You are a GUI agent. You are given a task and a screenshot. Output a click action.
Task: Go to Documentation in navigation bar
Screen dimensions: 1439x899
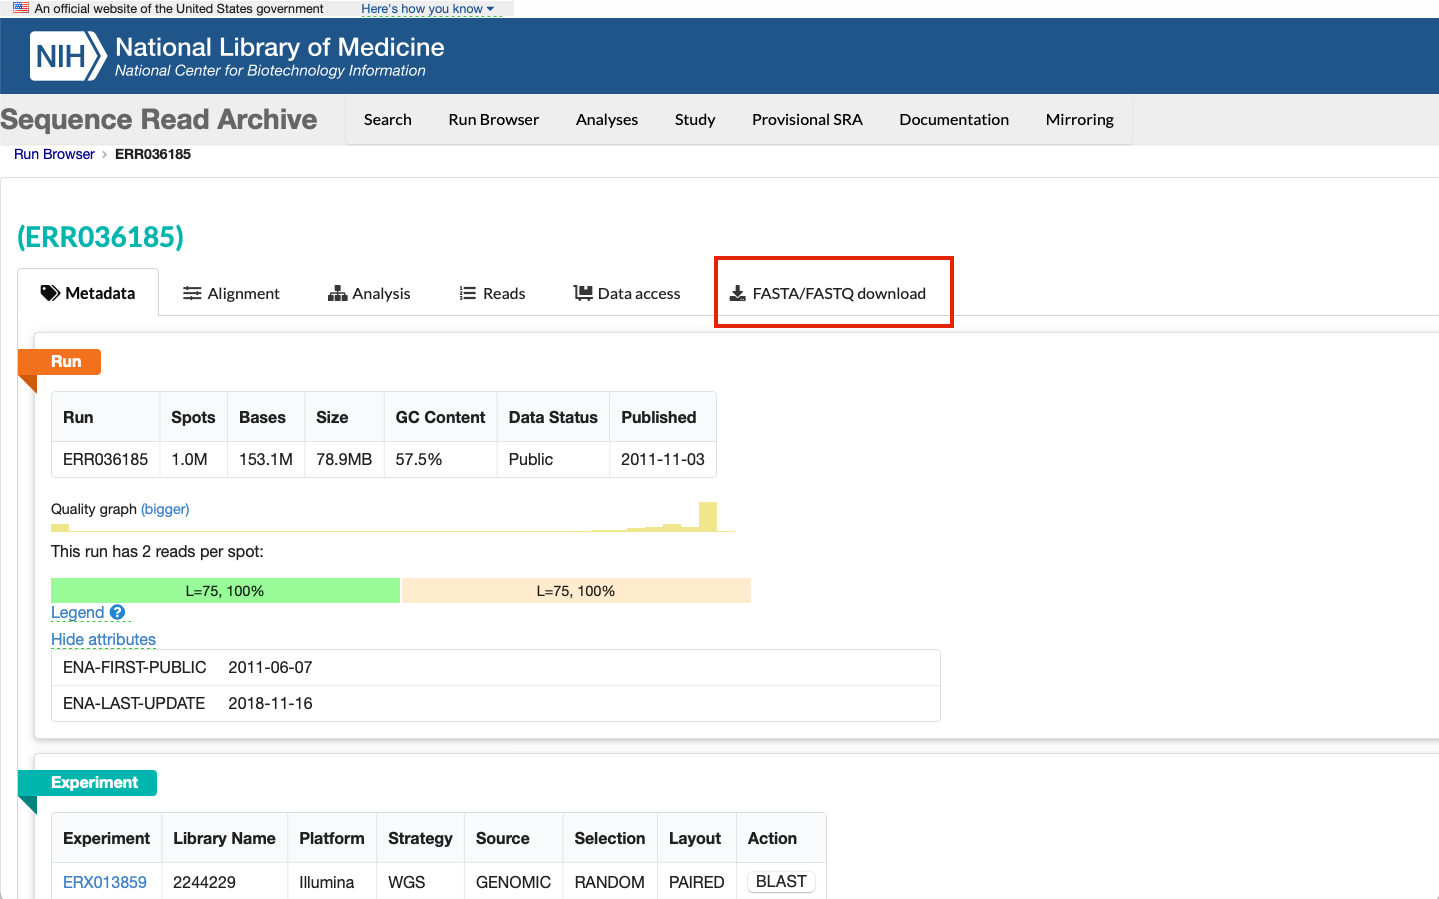click(x=953, y=119)
